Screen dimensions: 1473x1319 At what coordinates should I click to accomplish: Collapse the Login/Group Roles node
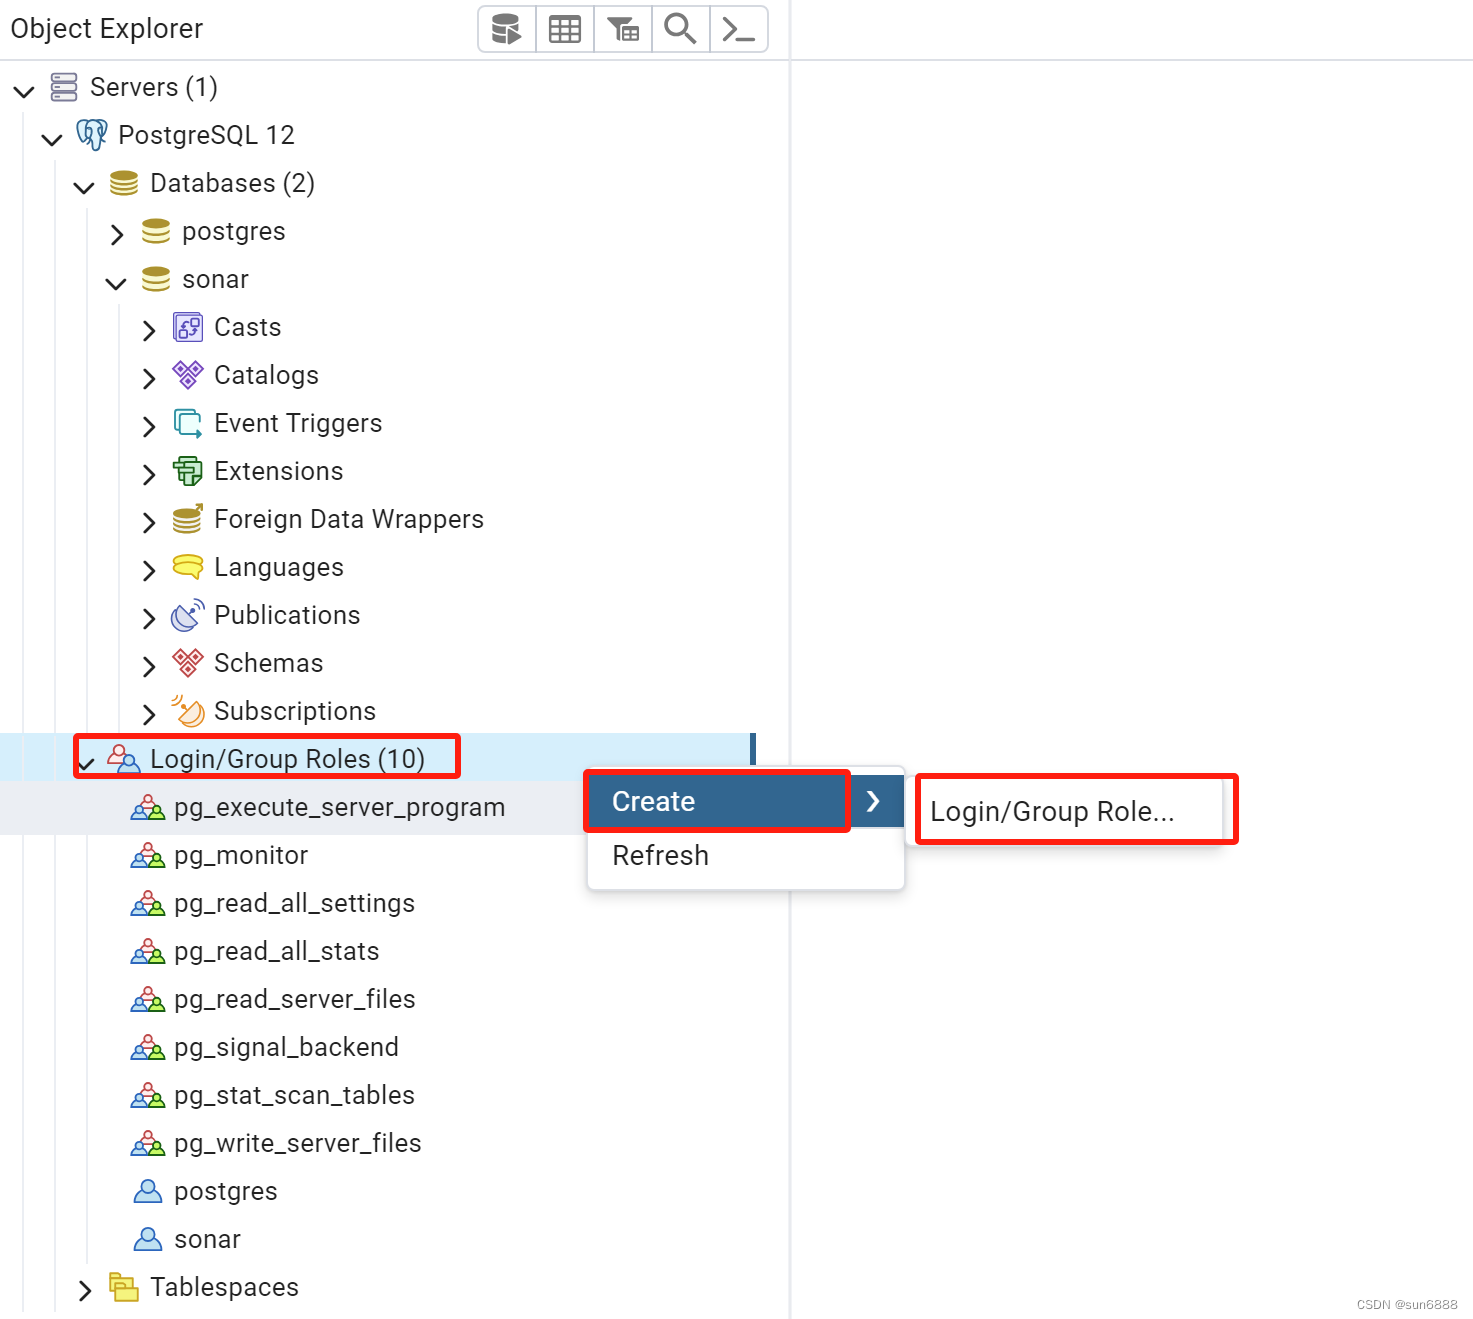(x=87, y=764)
